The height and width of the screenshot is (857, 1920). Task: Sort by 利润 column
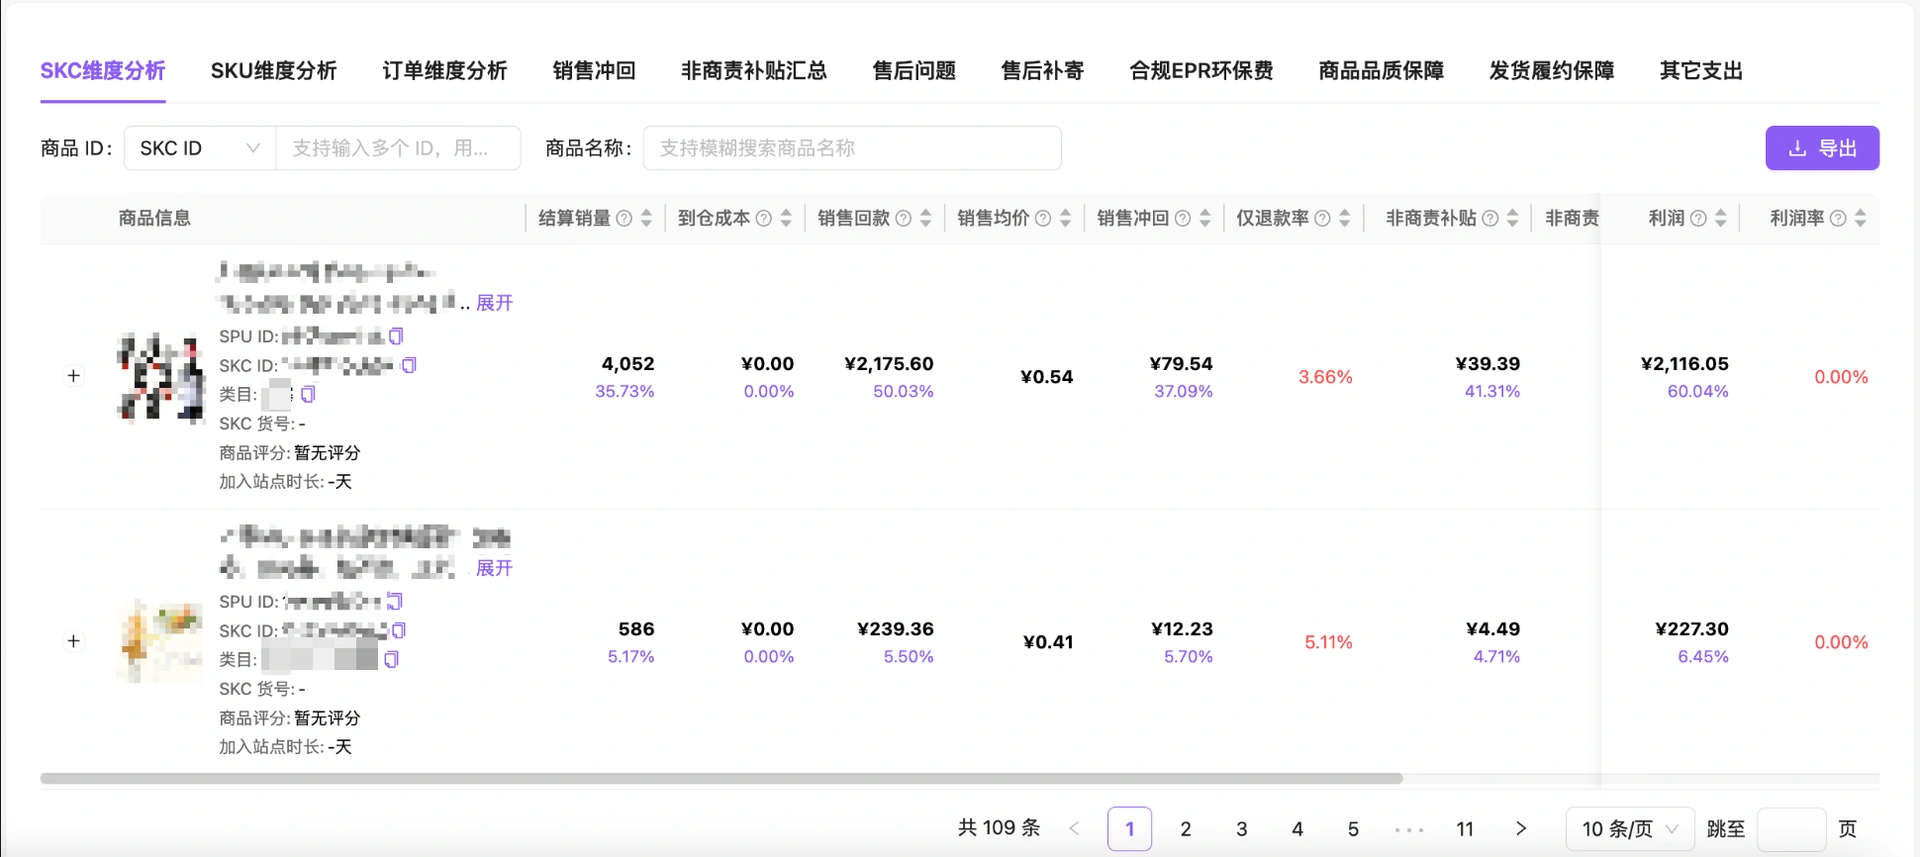click(x=1721, y=218)
